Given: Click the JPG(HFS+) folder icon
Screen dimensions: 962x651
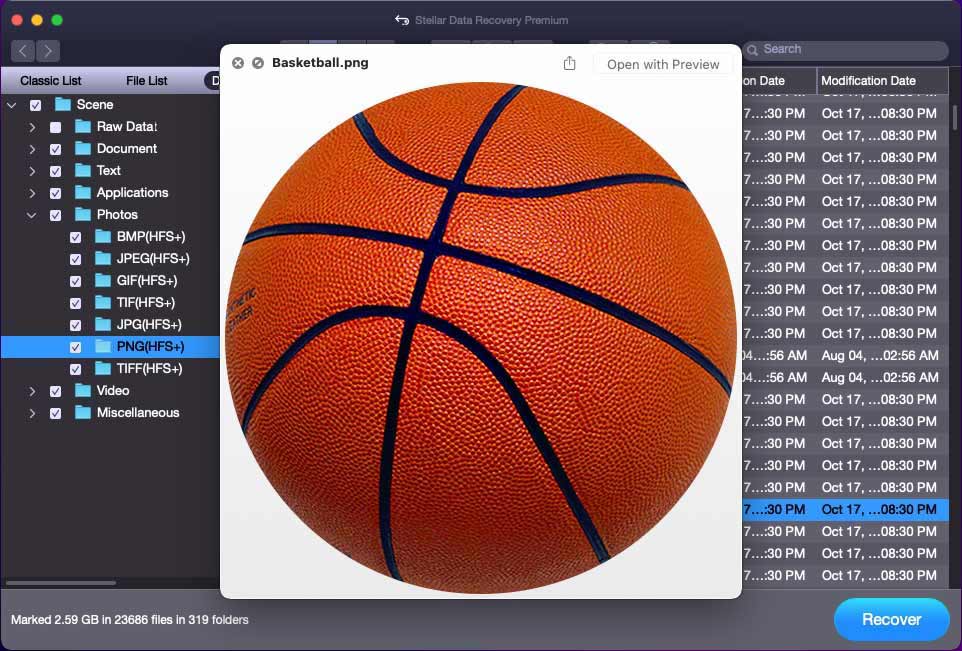Looking at the screenshot, I should [103, 325].
